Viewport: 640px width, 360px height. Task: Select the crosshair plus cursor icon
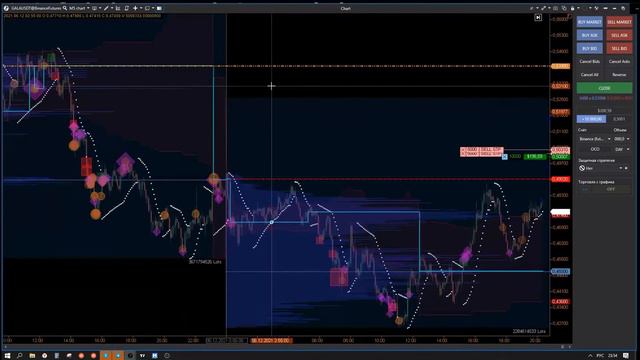[135, 8]
